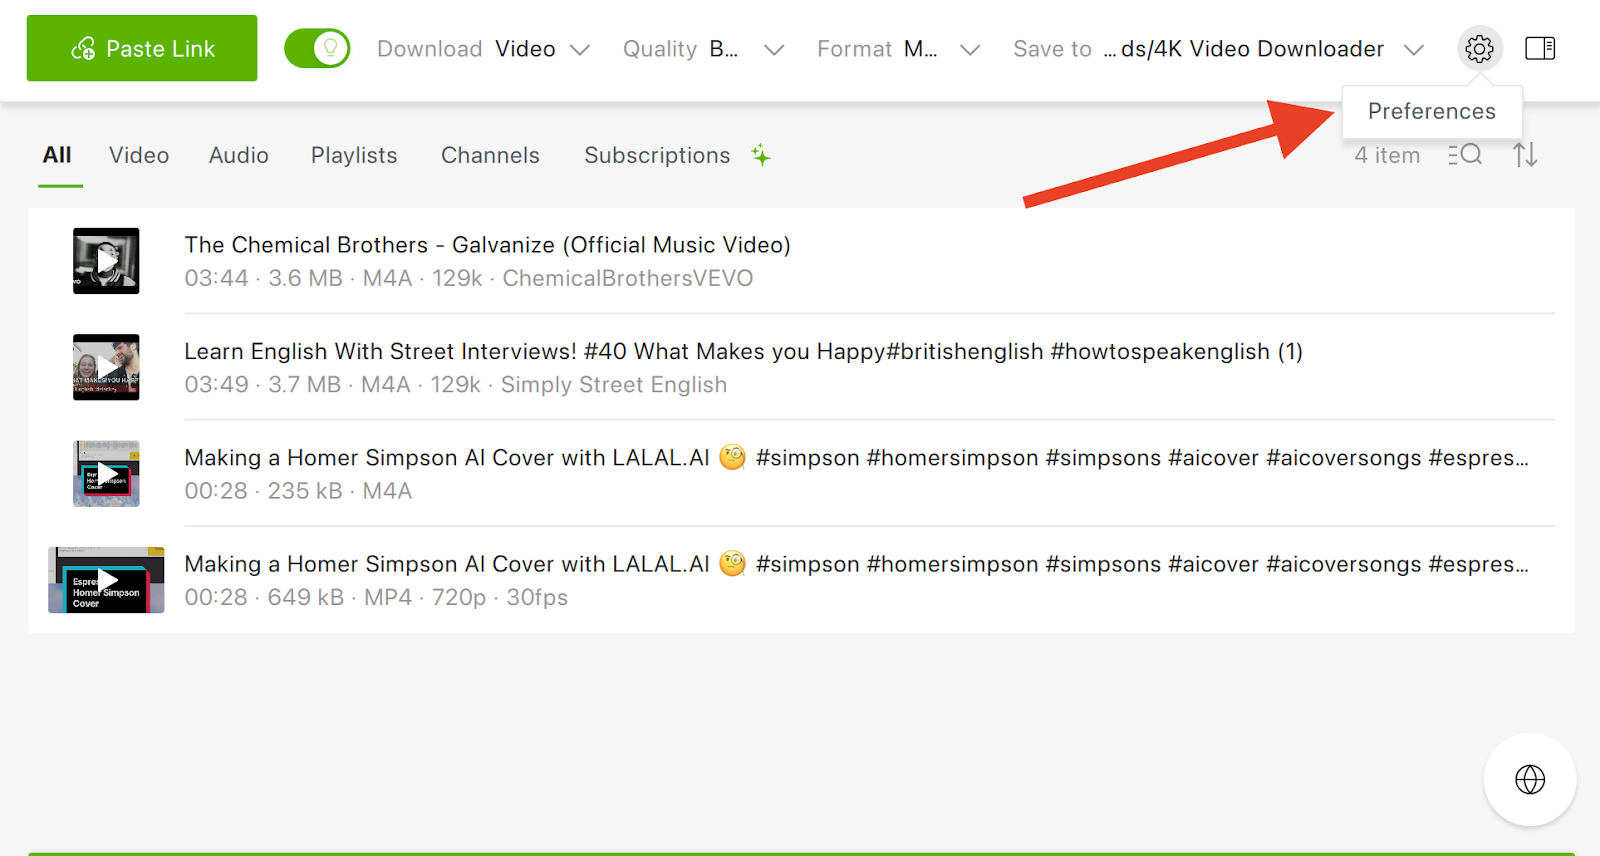Screen dimensions: 1600x856
Task: Click the 4 item count label
Action: [1387, 155]
